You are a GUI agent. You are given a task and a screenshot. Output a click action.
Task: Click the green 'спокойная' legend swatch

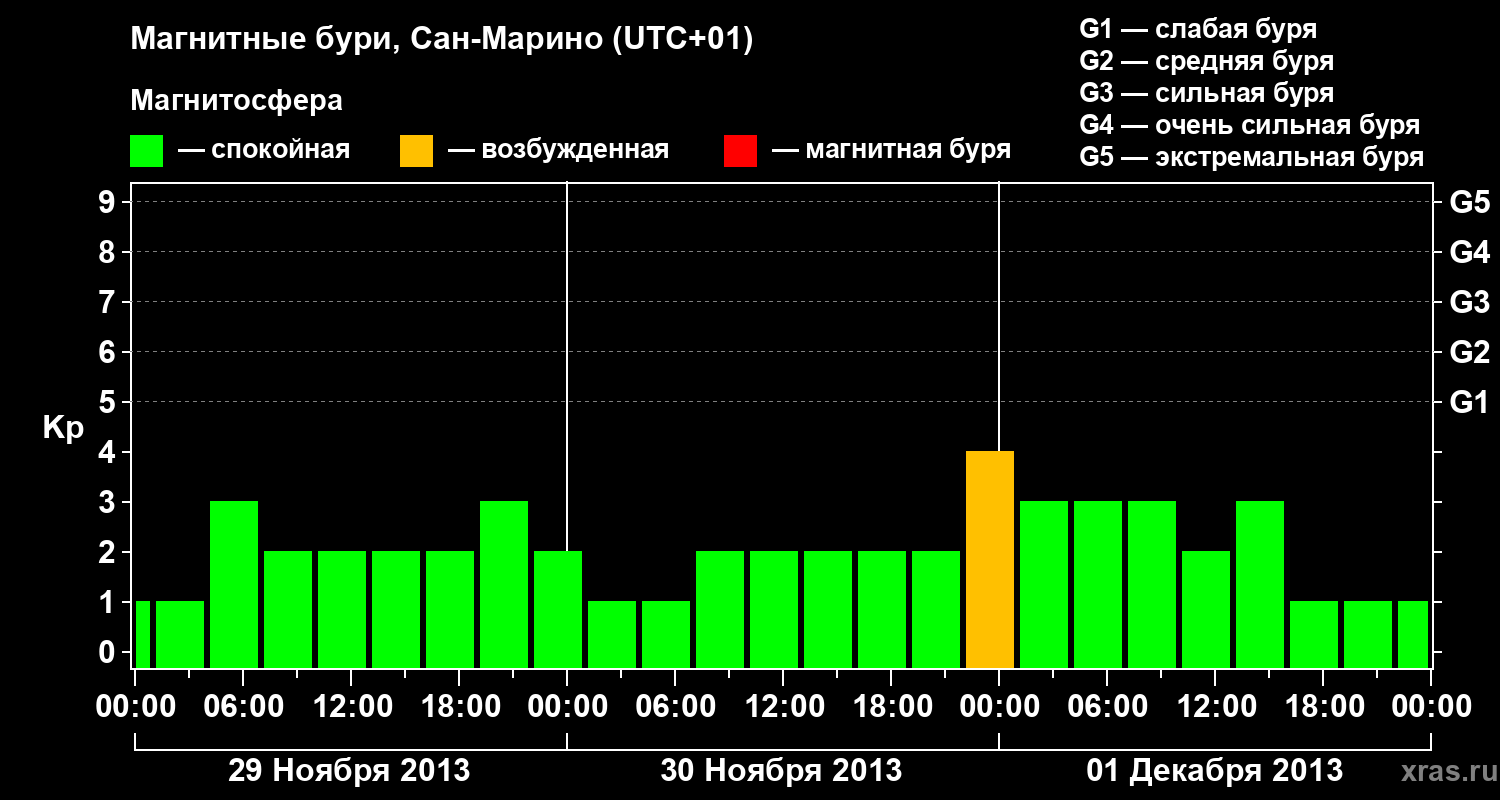pos(146,151)
